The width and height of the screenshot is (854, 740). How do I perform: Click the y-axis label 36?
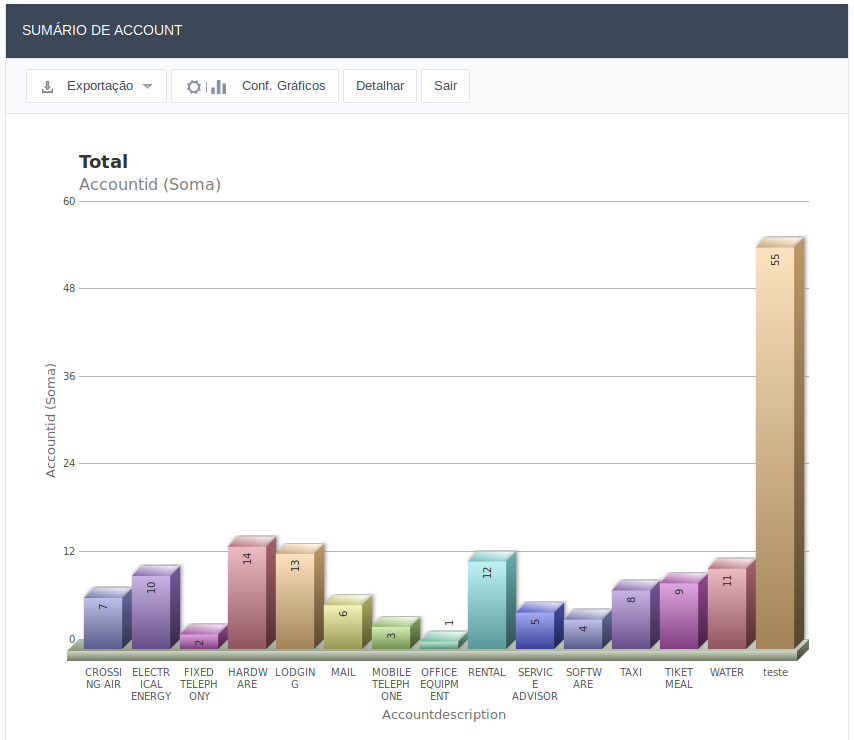[x=69, y=376]
